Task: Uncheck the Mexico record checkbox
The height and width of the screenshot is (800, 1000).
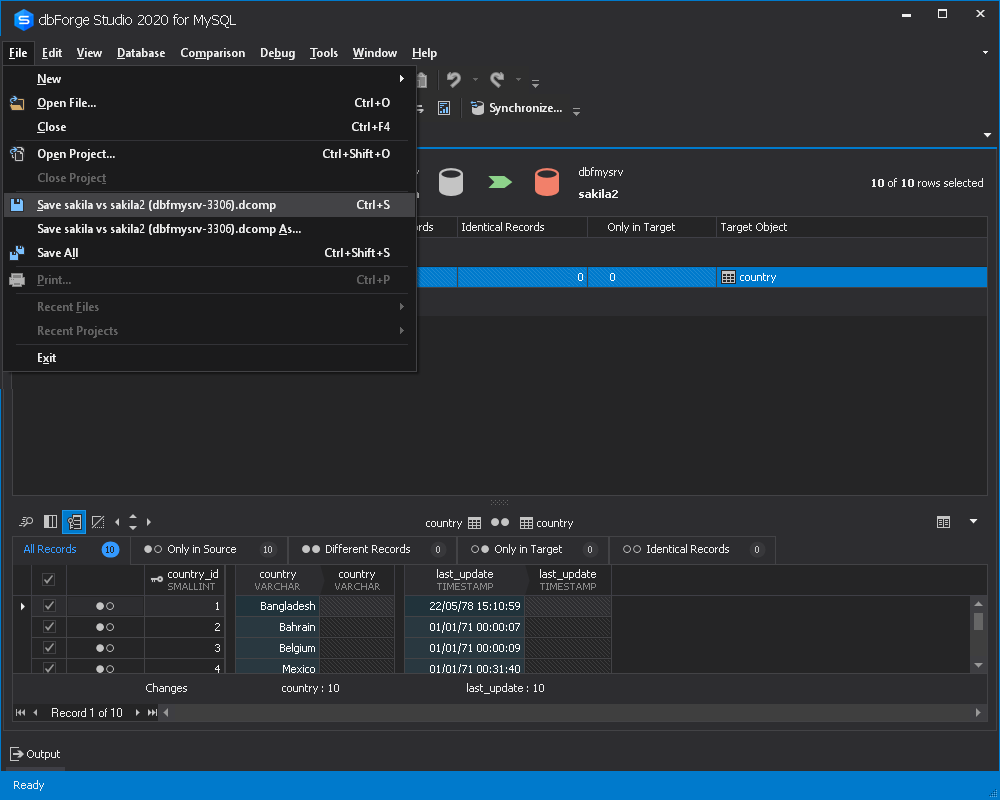Action: [47, 668]
